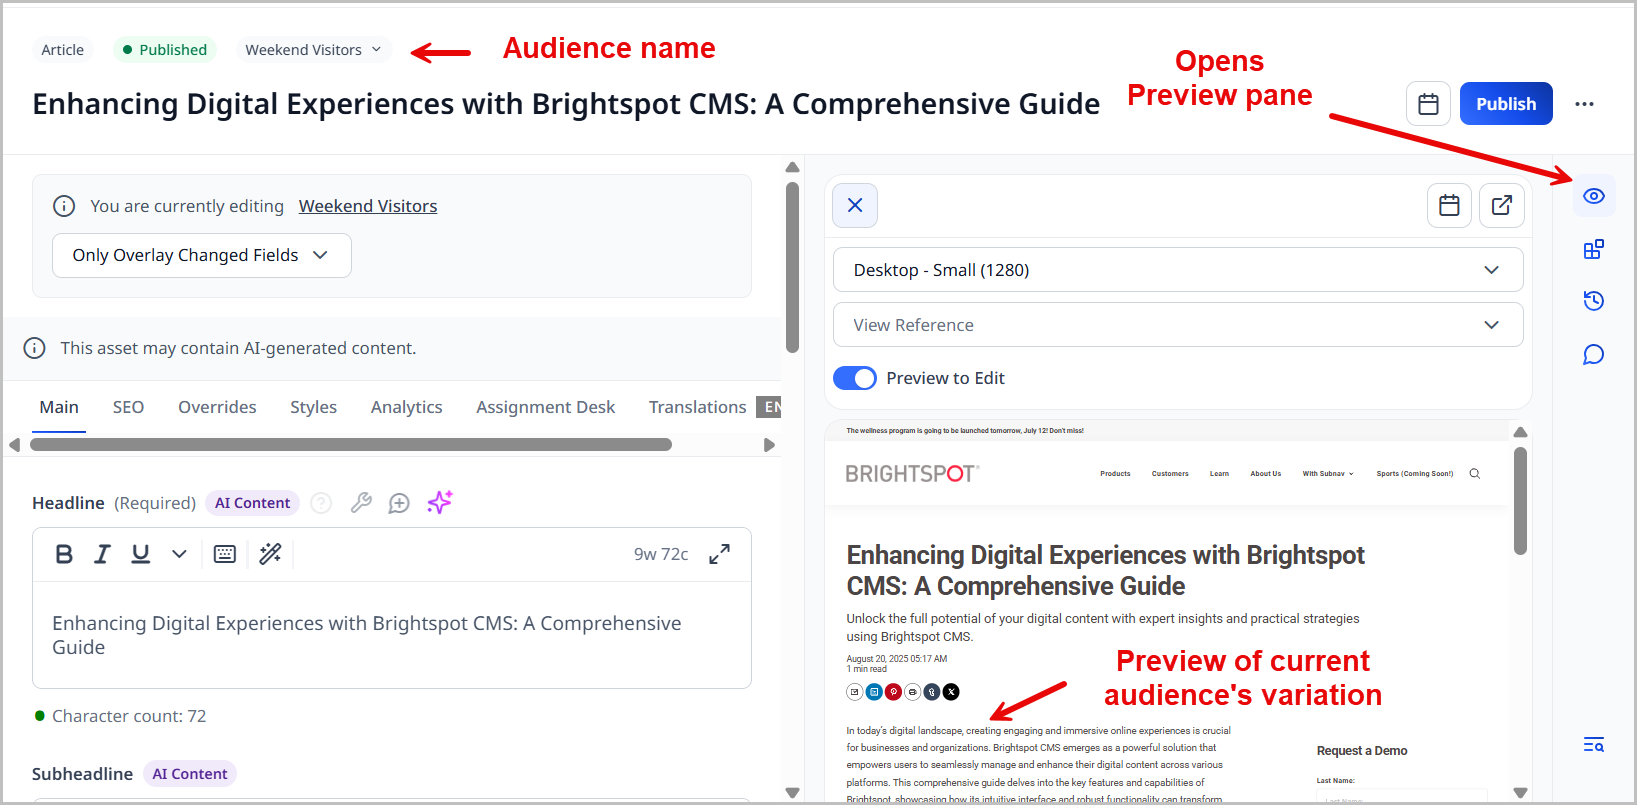This screenshot has height=805, width=1637.
Task: Switch to the Main tab
Action: [59, 407]
